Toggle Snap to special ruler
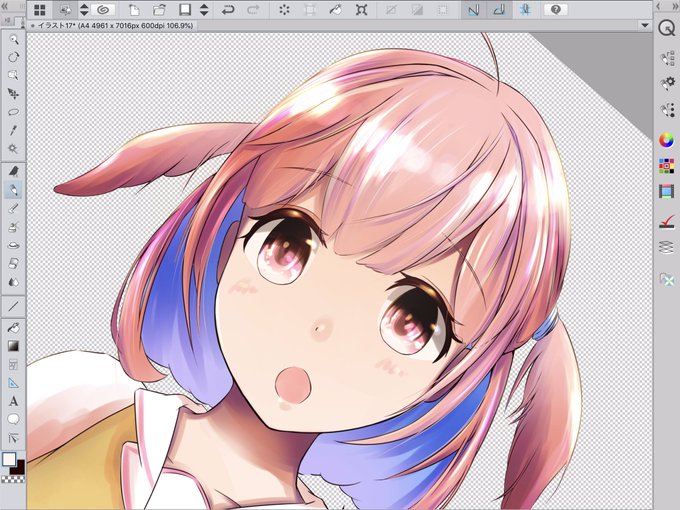The image size is (680, 510). (499, 10)
